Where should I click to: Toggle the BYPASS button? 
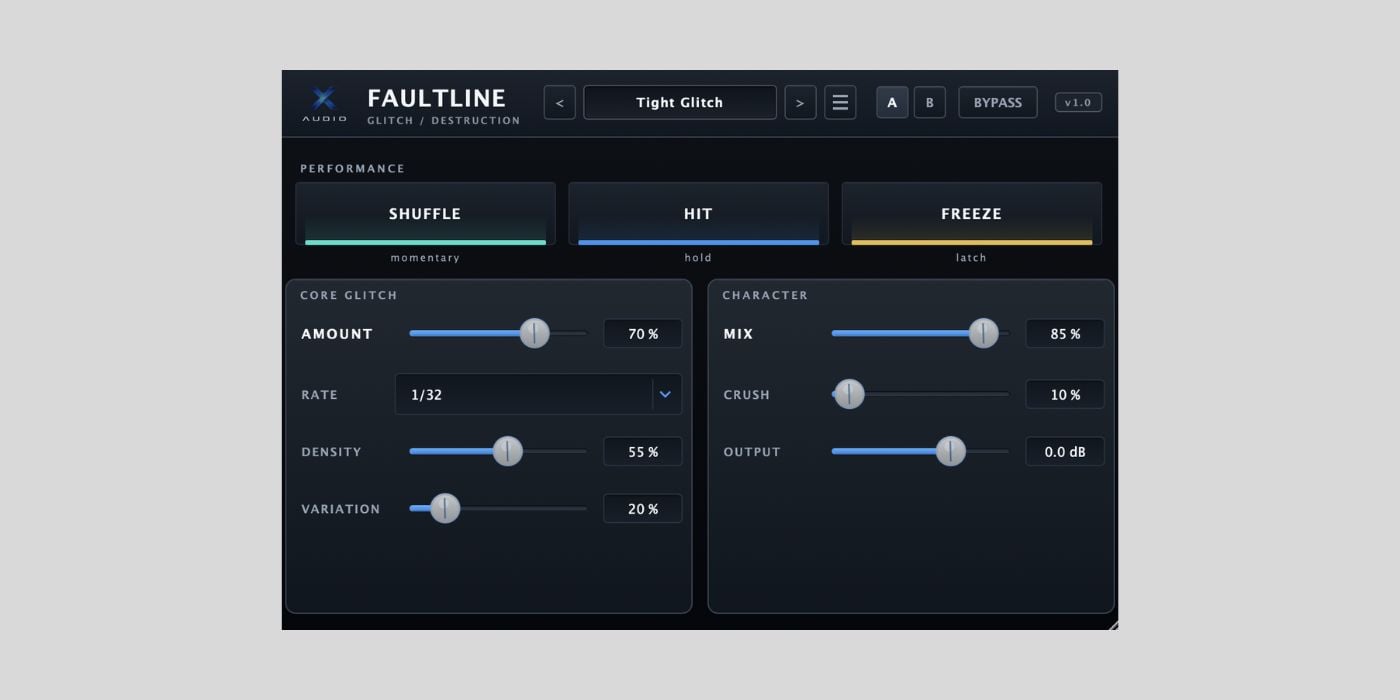[x=998, y=102]
